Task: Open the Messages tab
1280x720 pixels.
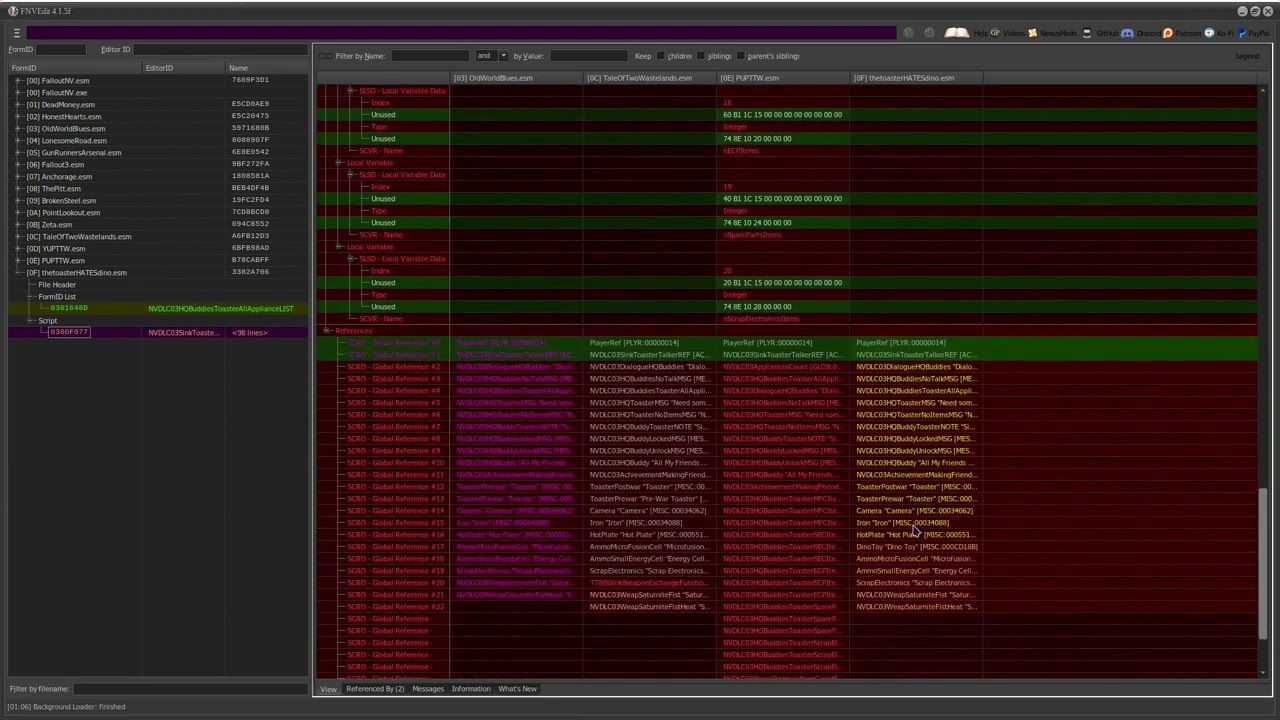Action: pos(428,689)
